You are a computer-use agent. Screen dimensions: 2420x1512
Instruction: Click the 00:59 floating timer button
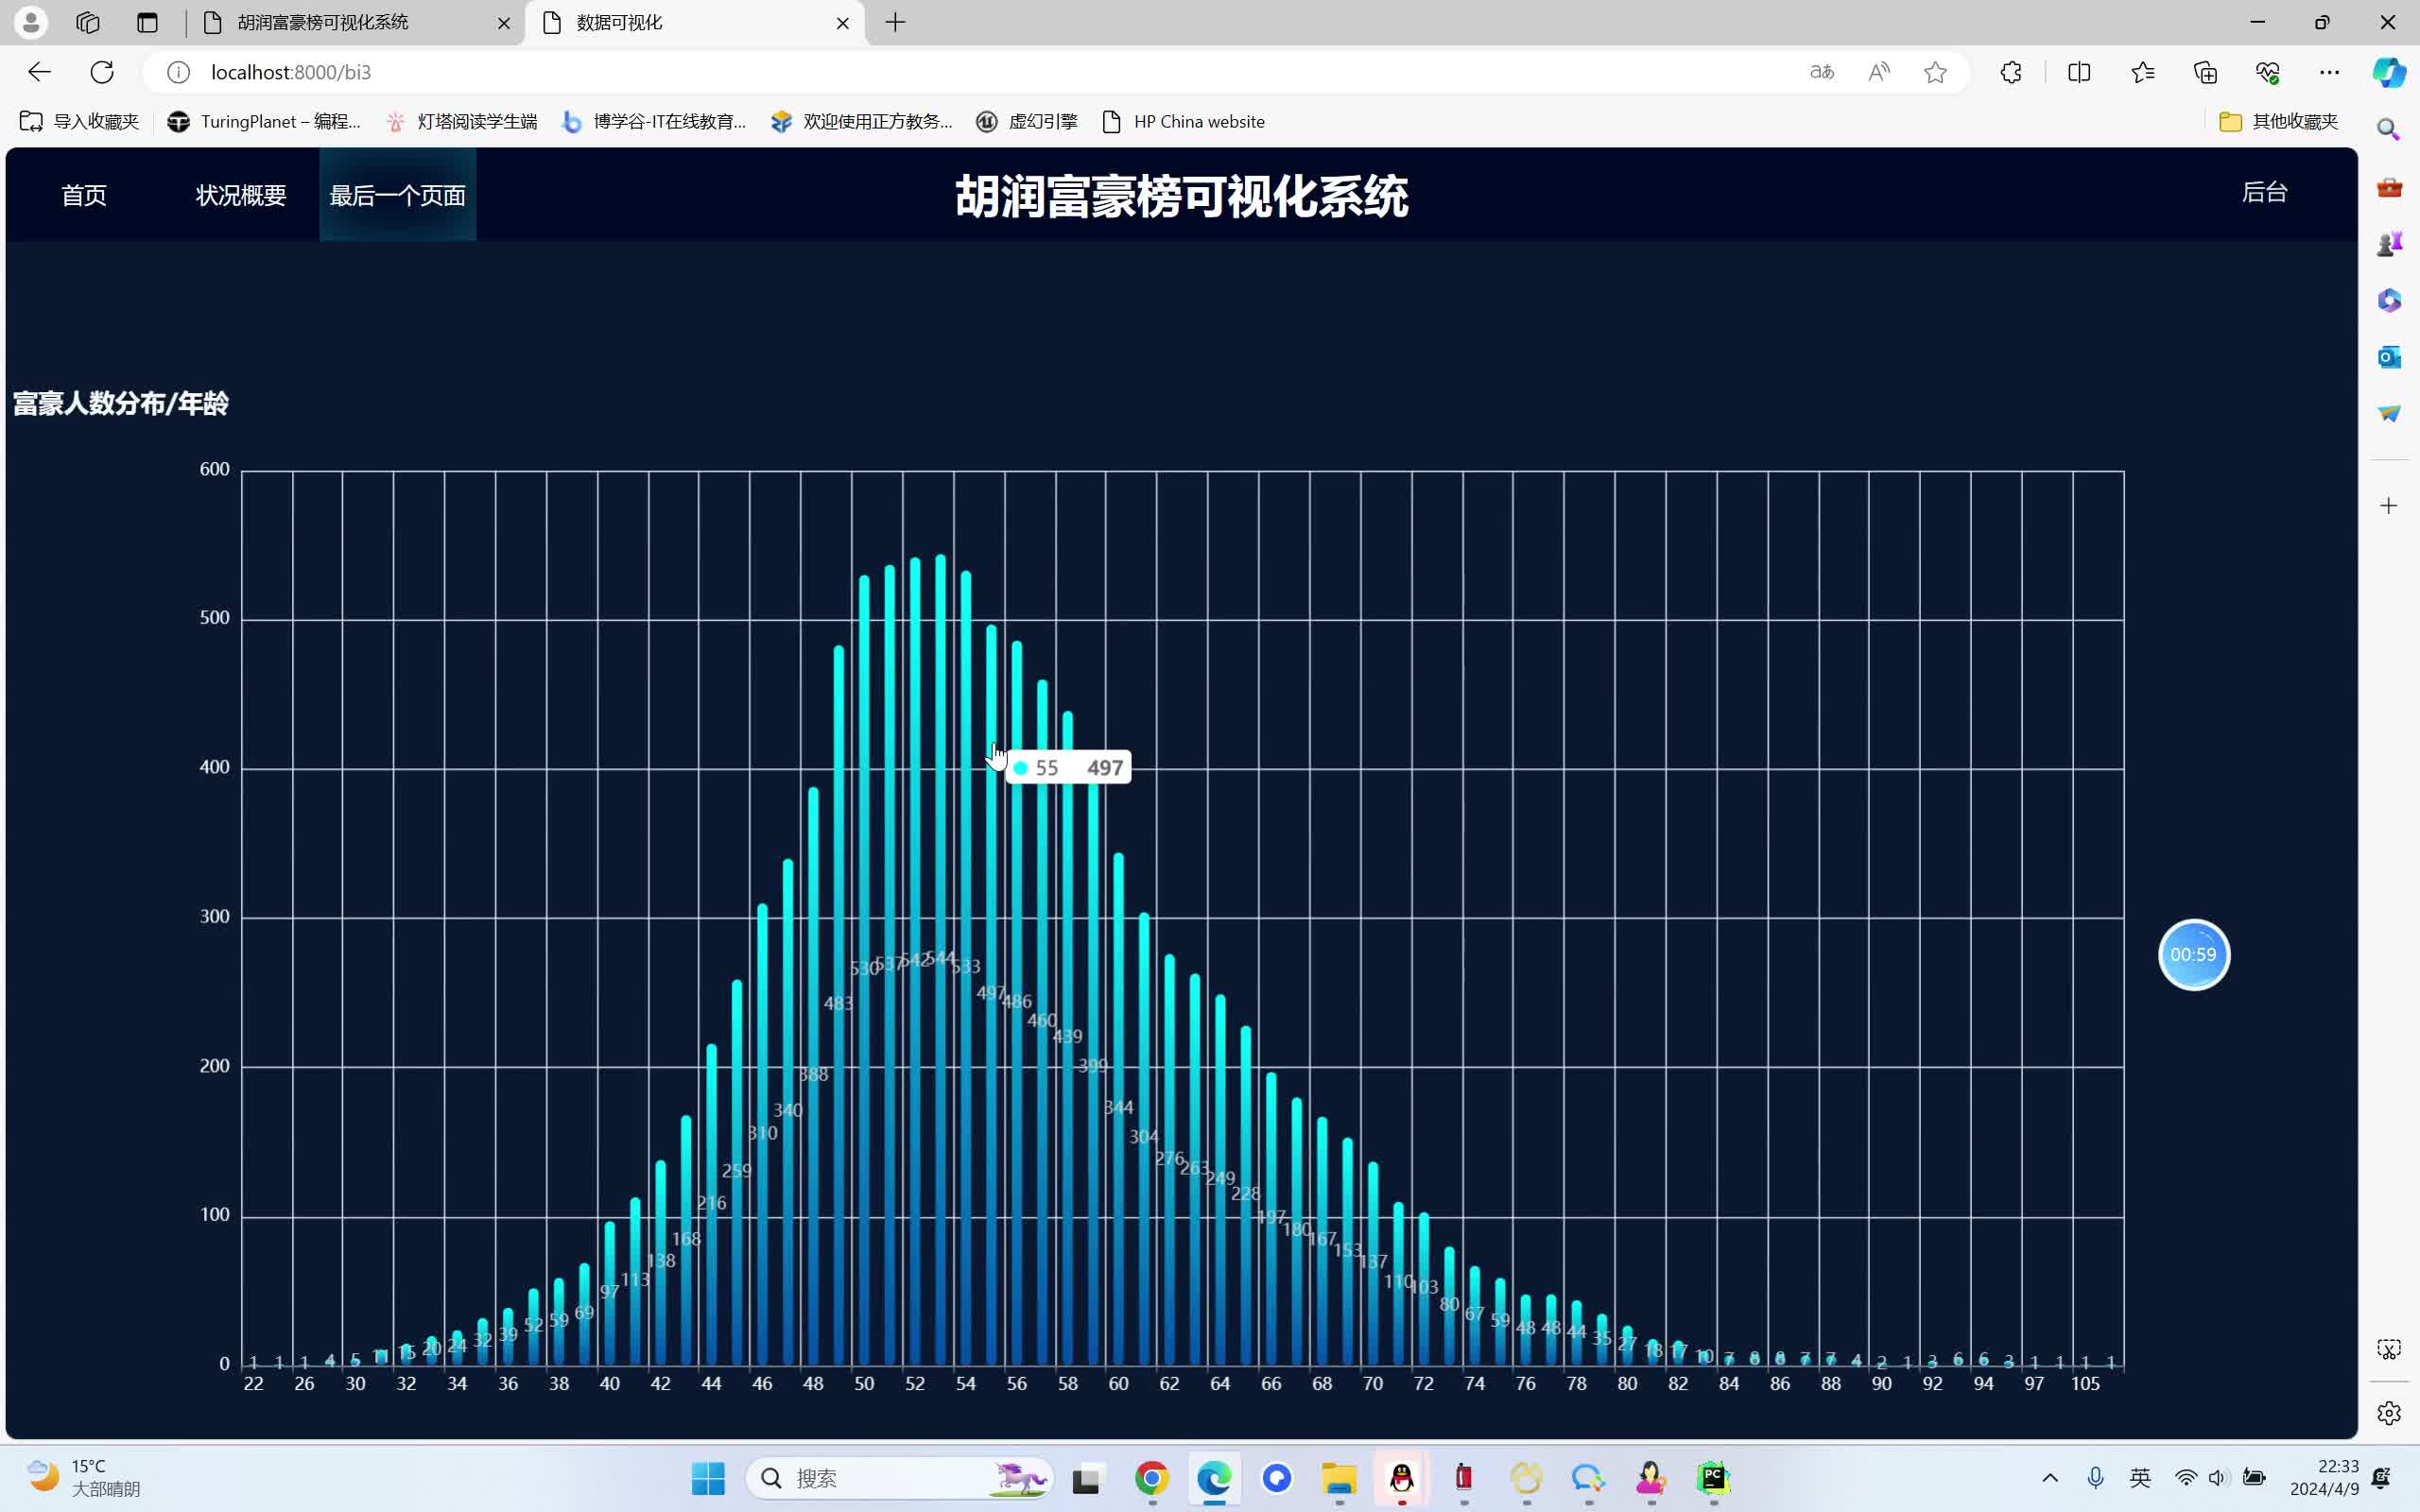pos(2193,954)
